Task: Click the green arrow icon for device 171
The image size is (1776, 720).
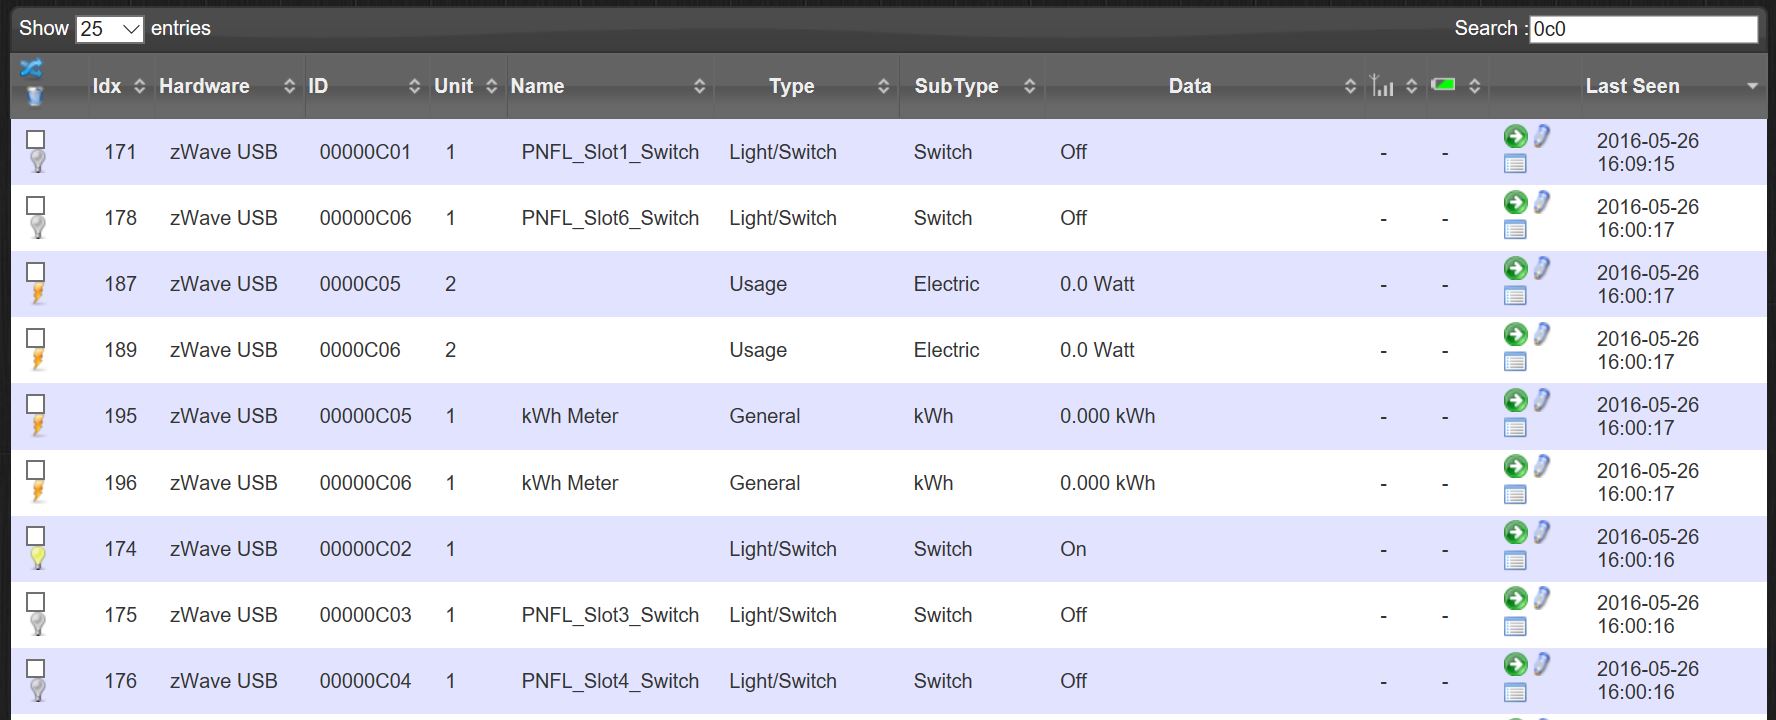Action: [x=1515, y=137]
